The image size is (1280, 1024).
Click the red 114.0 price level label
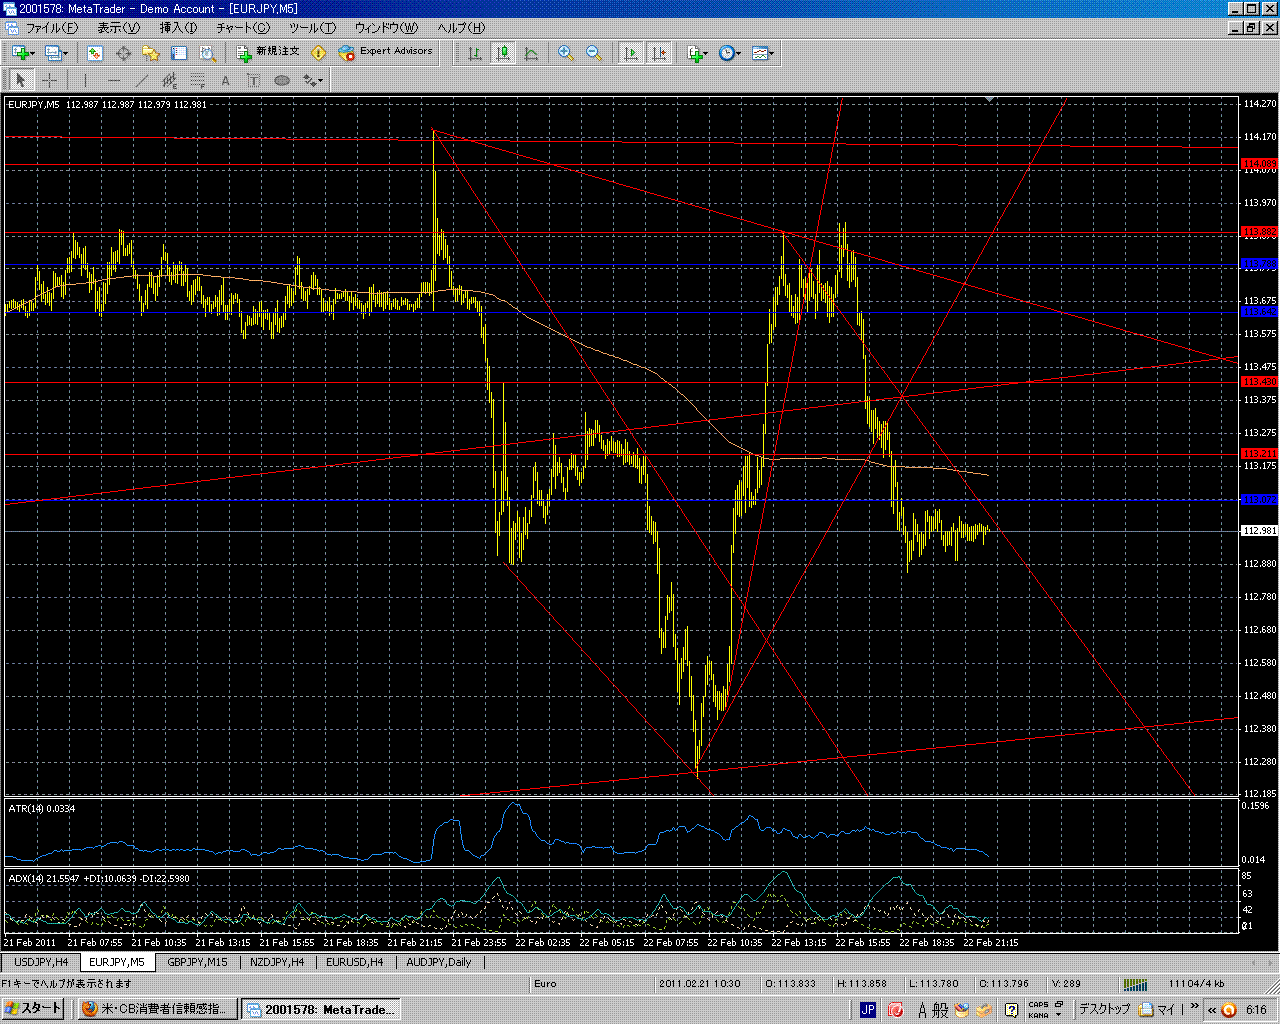pyautogui.click(x=1258, y=163)
